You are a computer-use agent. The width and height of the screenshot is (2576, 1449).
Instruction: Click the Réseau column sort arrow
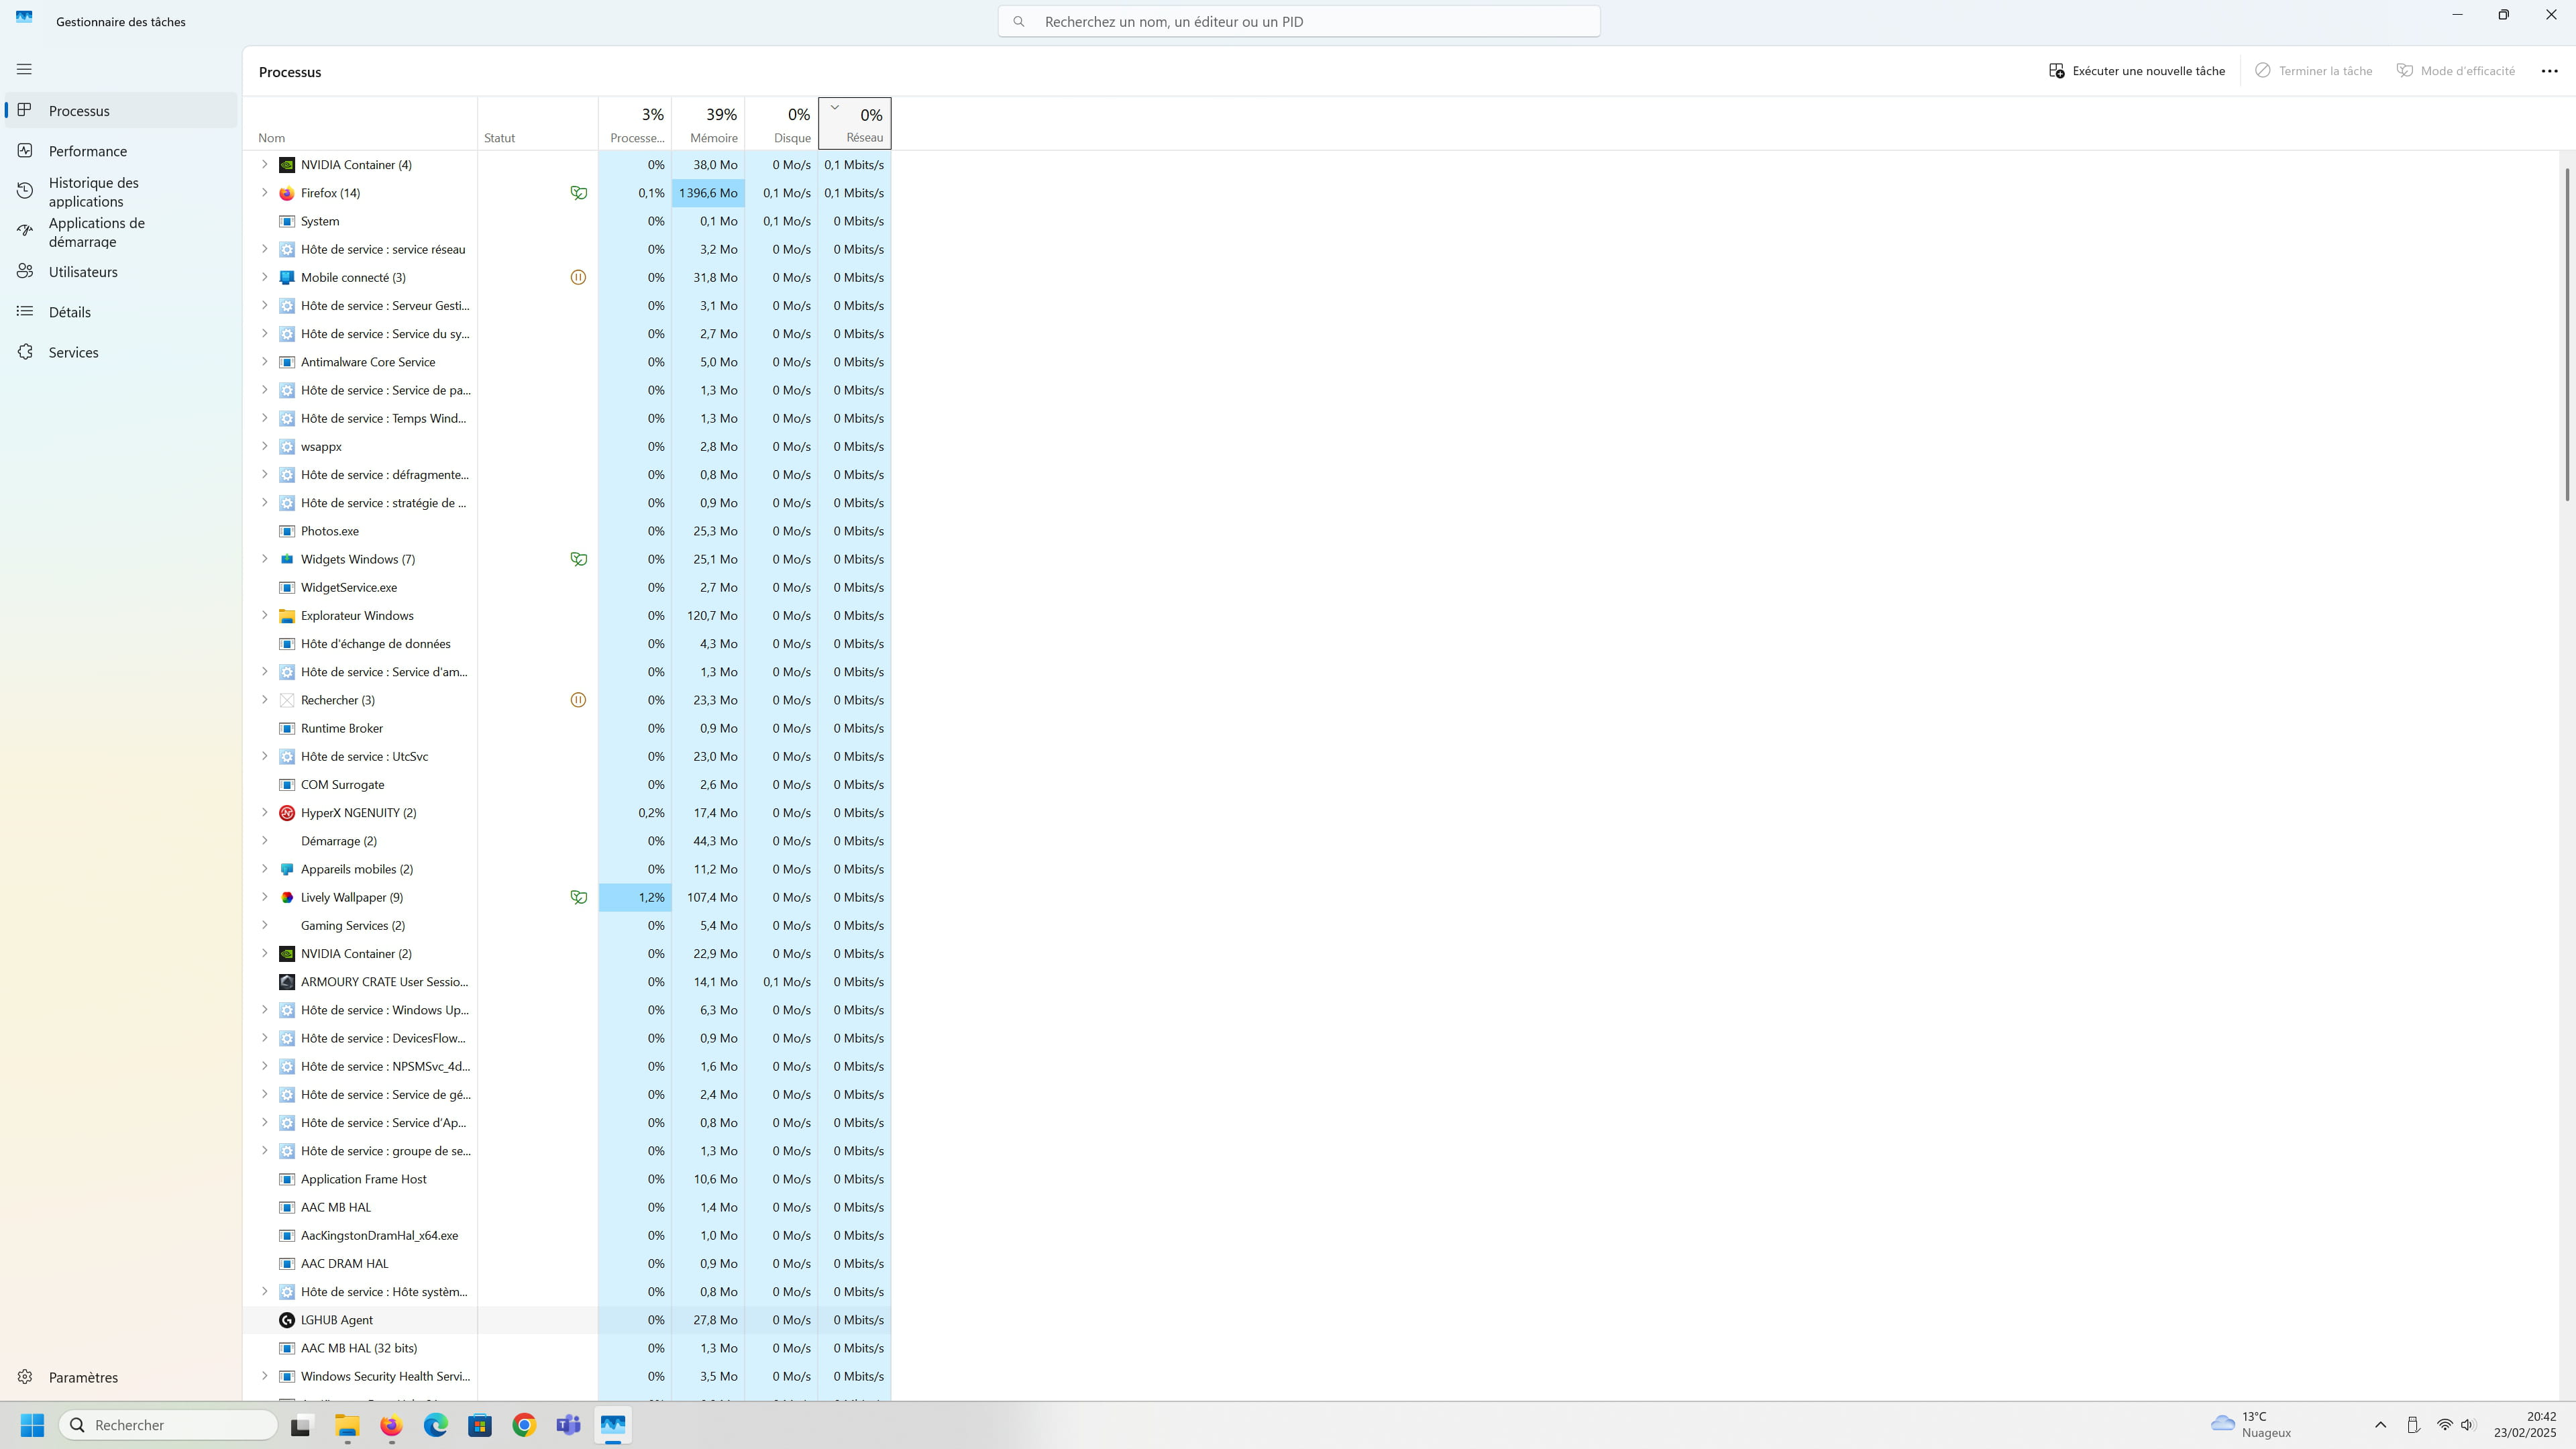coord(834,107)
